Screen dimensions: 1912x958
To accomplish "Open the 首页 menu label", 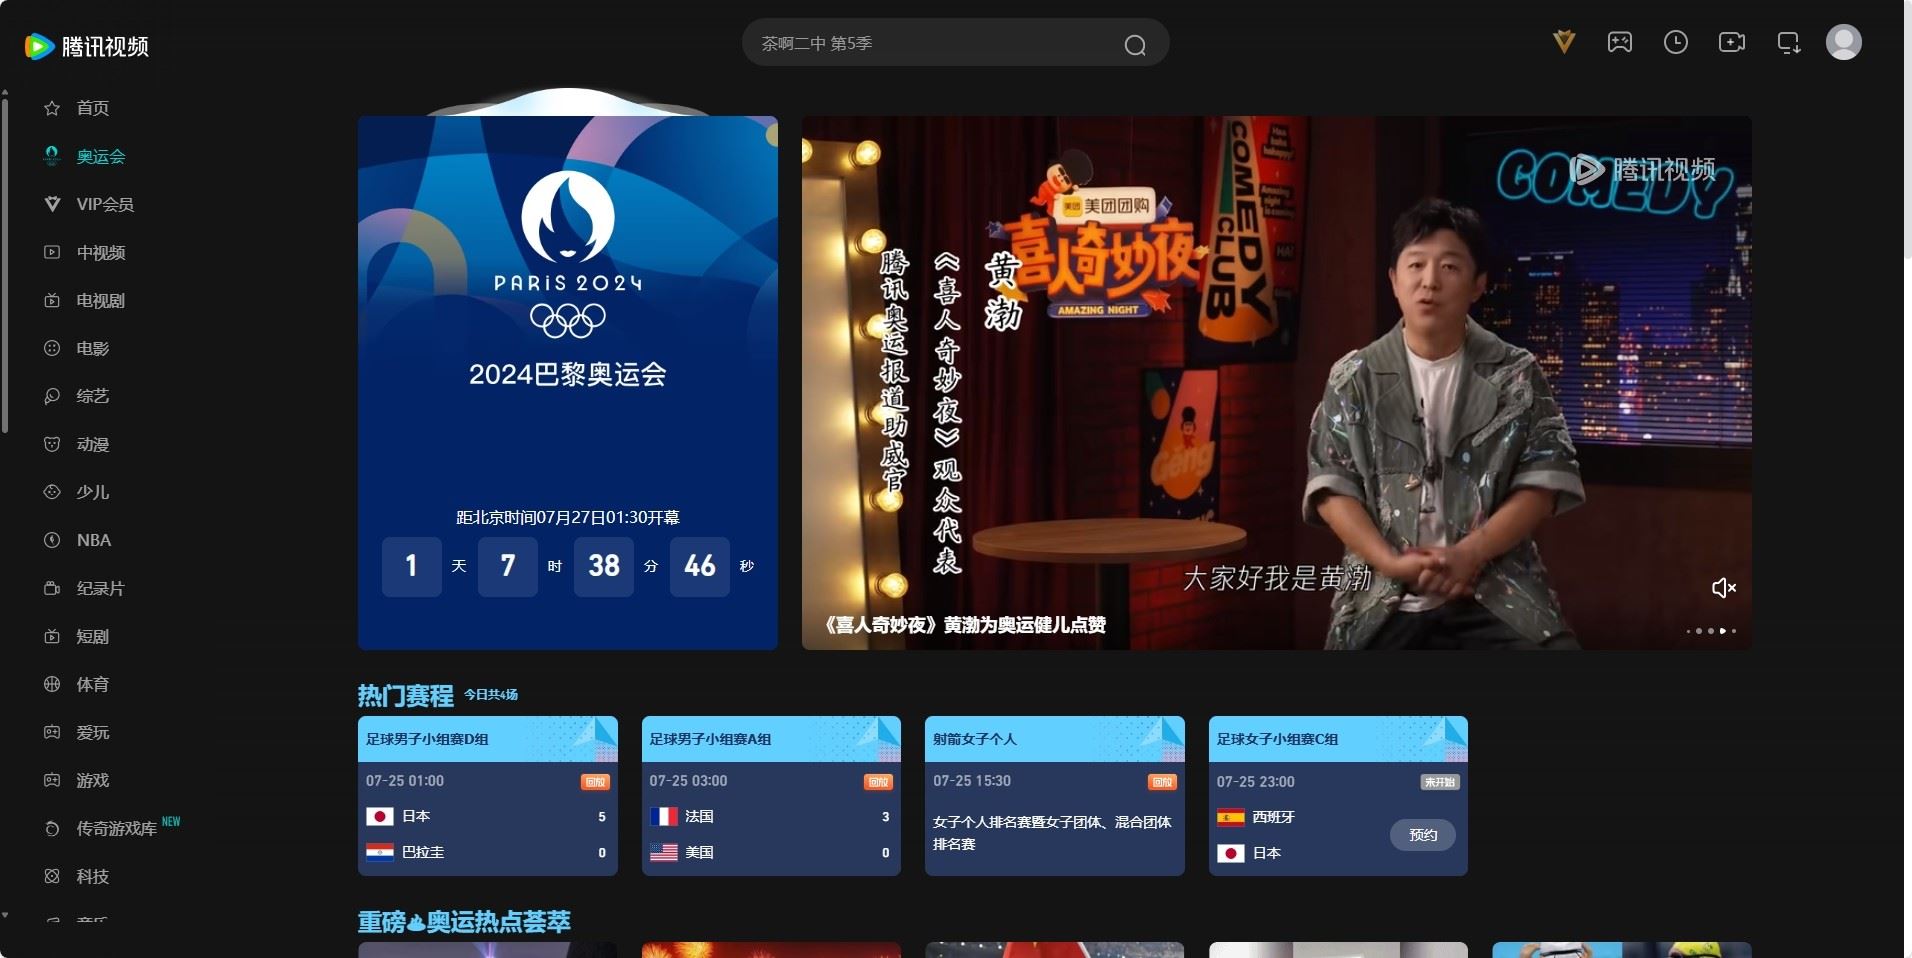I will click(93, 108).
